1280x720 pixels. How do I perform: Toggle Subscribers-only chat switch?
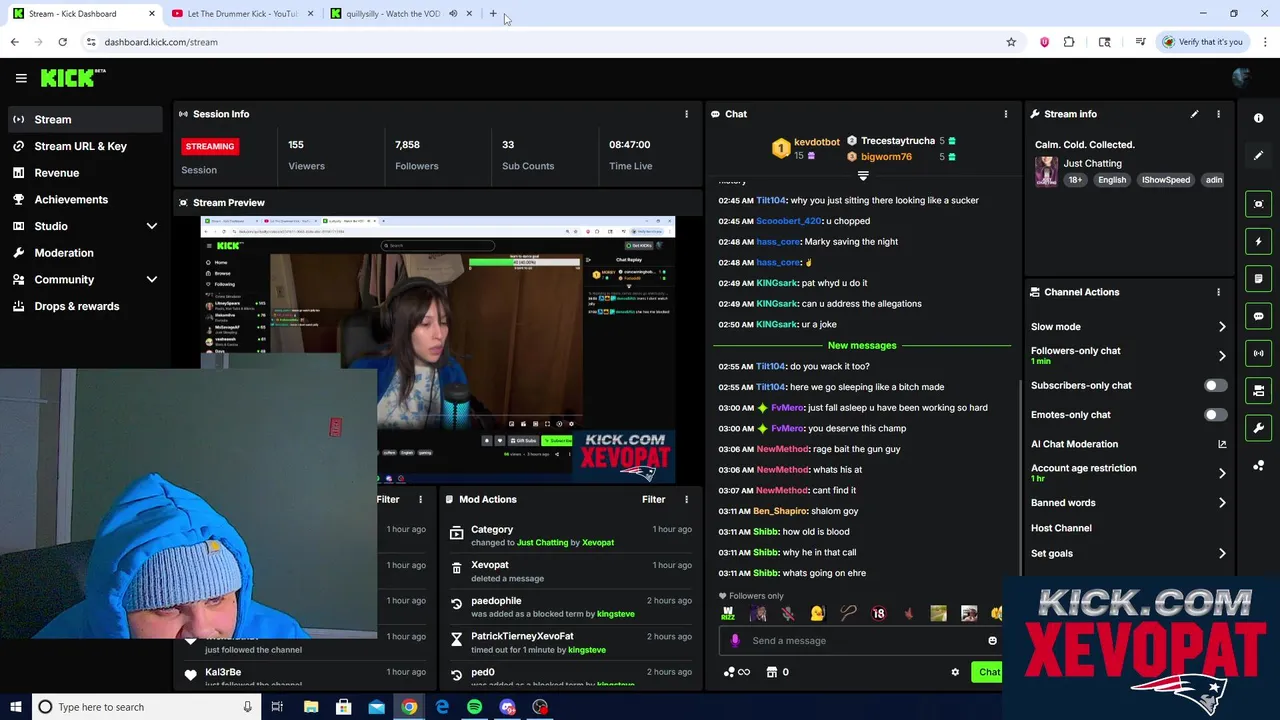pyautogui.click(x=1215, y=385)
